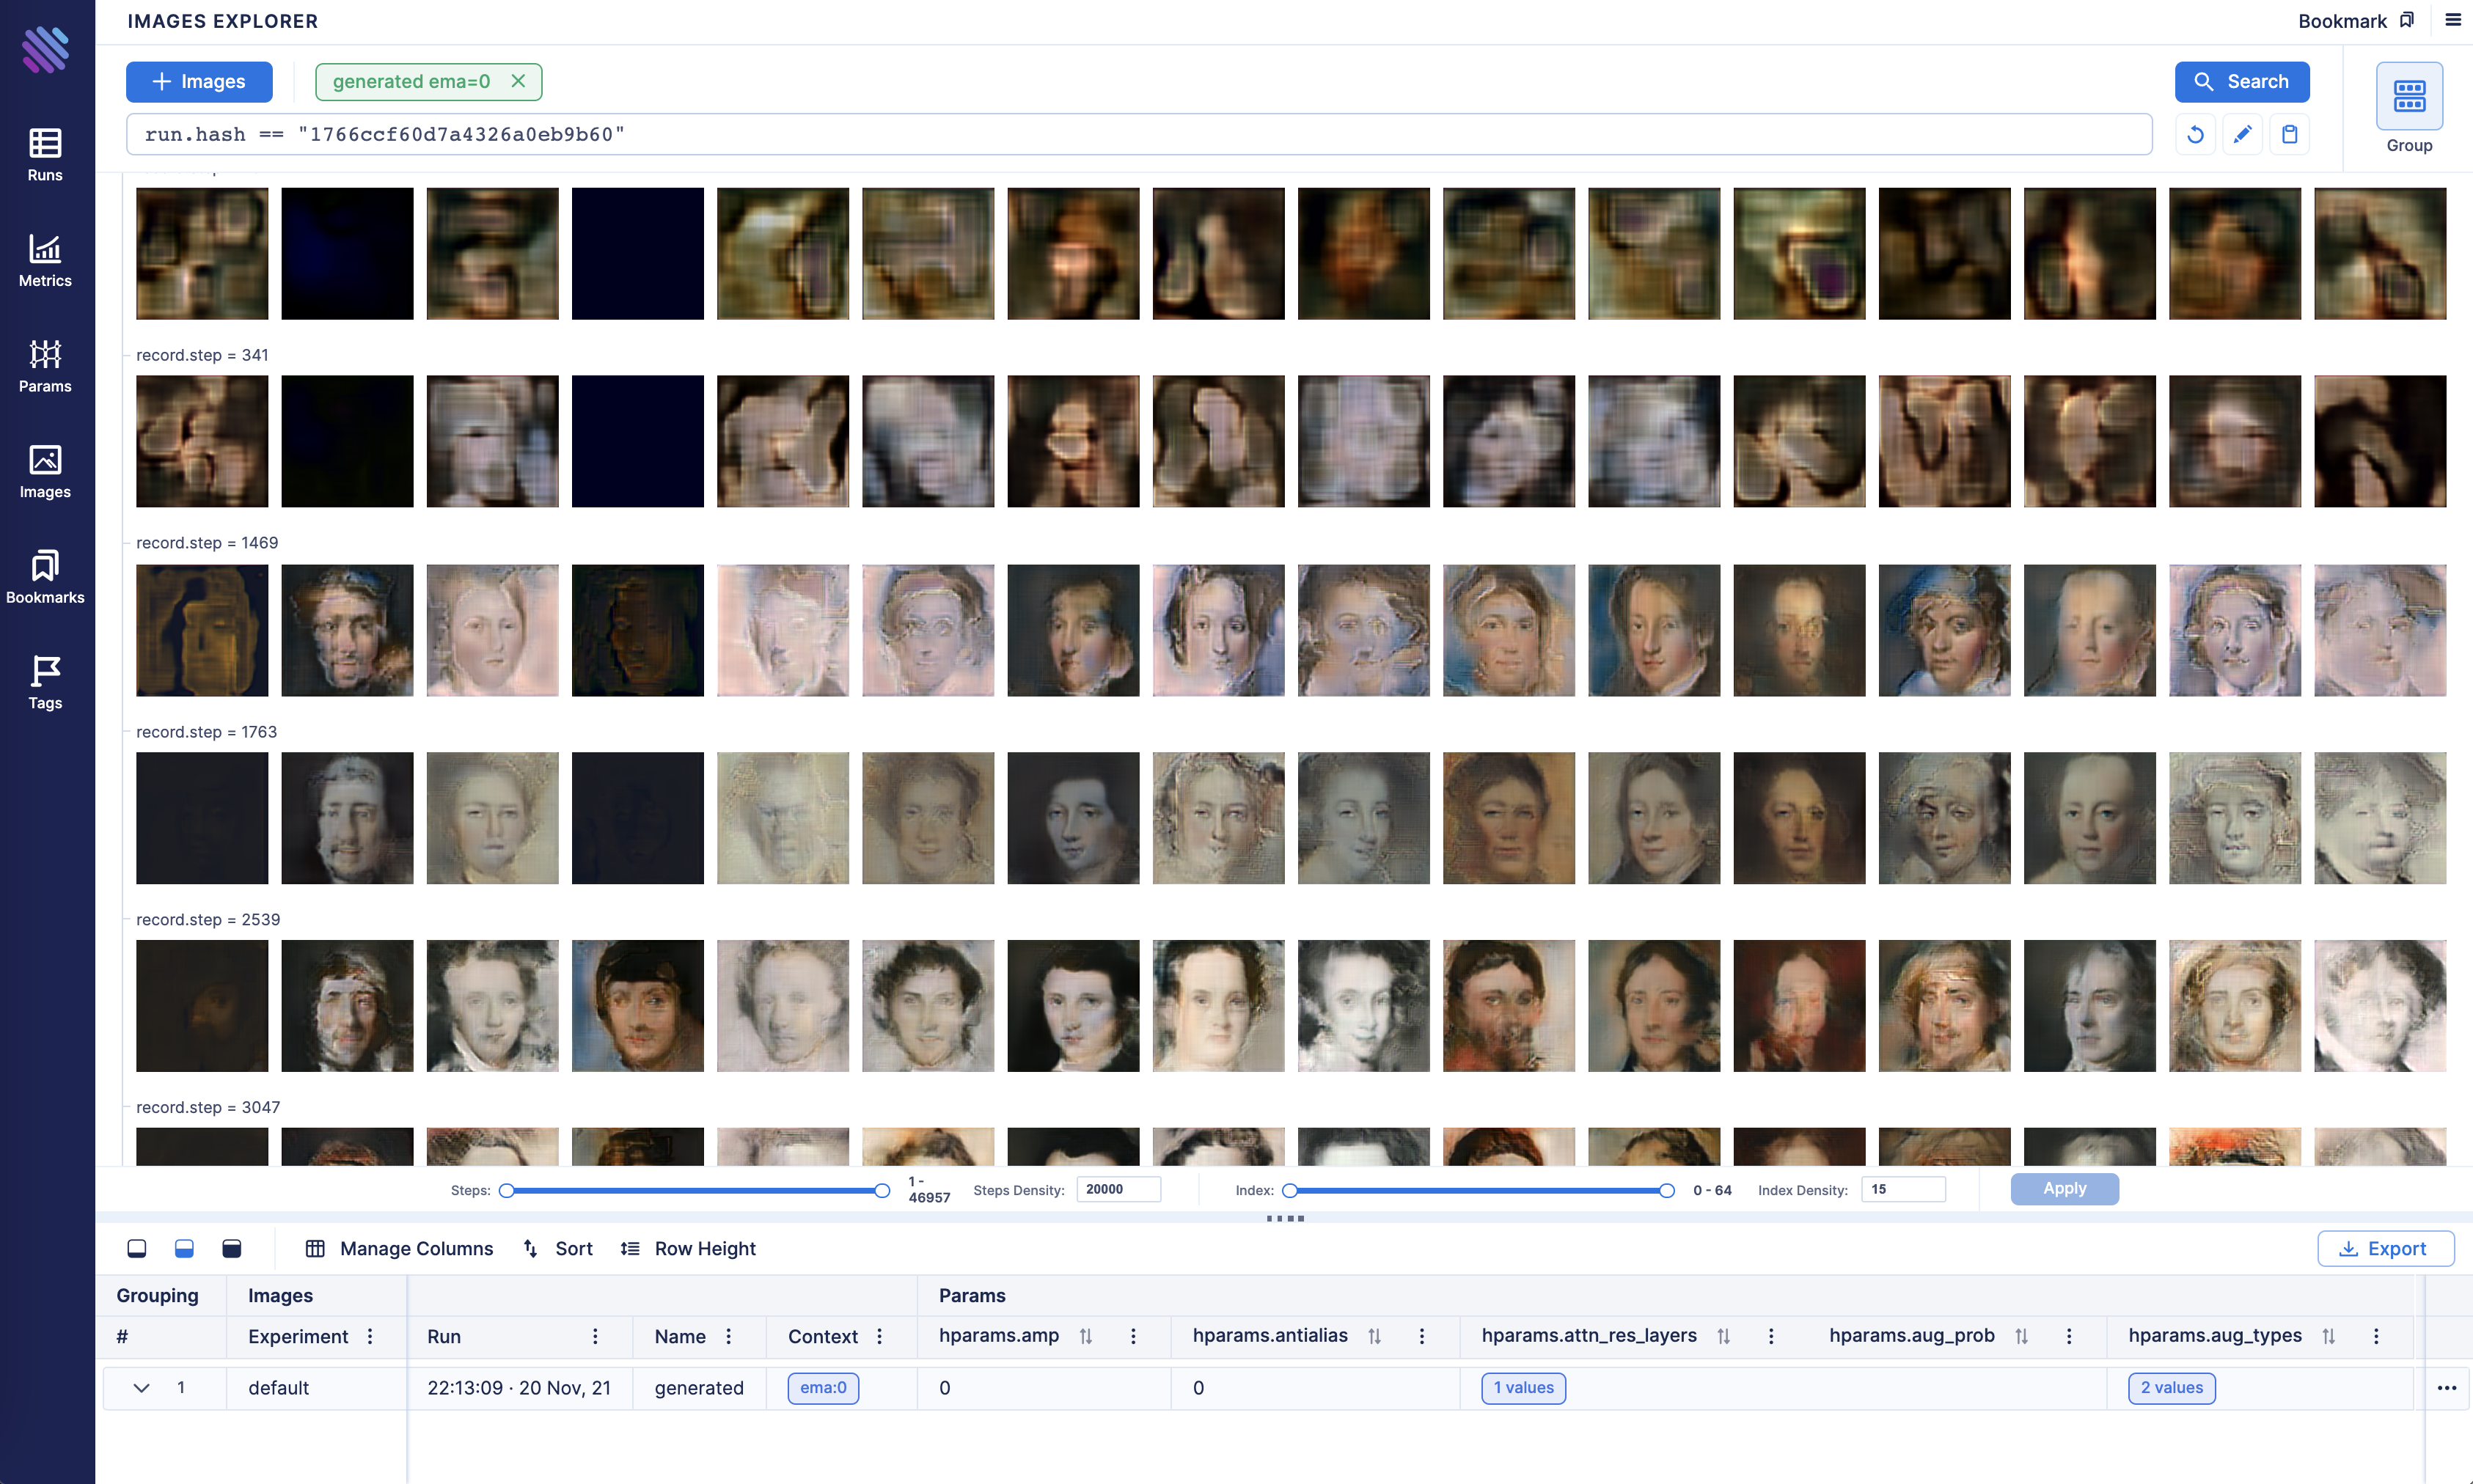2473x1484 pixels.
Task: Click the Bookmark icon in header
Action: click(2407, 21)
